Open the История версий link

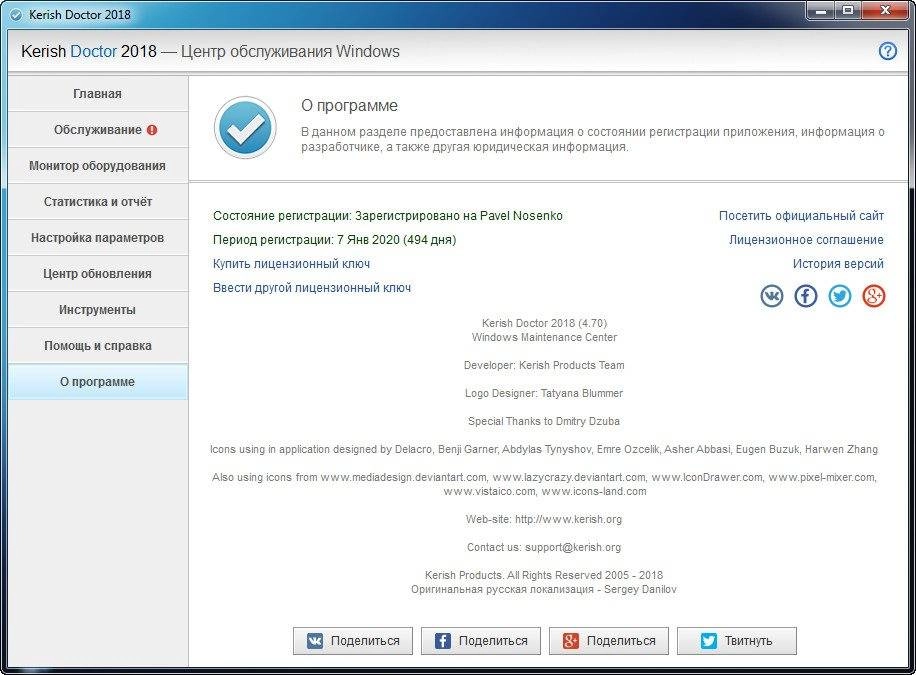tap(838, 264)
